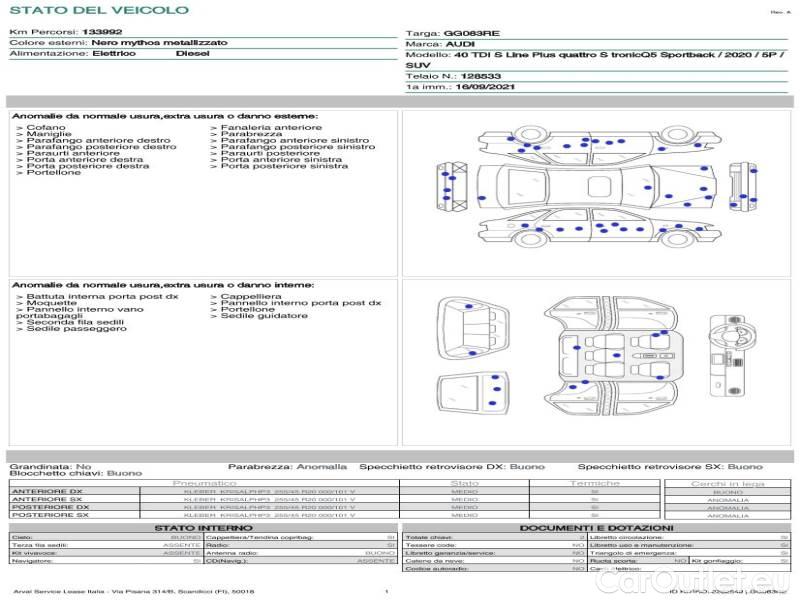
Task: Click 'Parafango posteriore sinistro' entry
Action: [297, 146]
